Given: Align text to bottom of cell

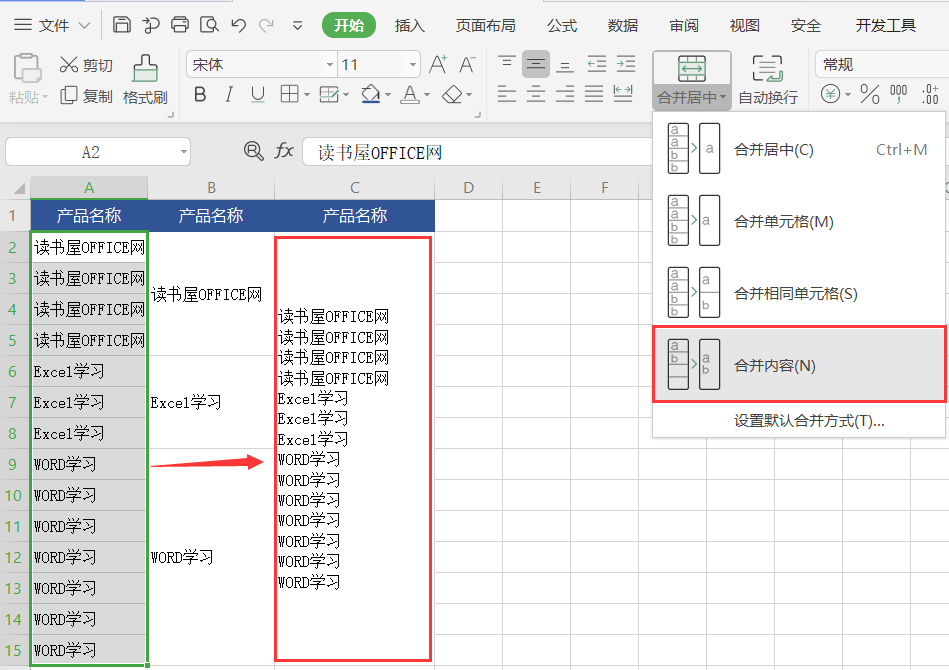Looking at the screenshot, I should click(x=565, y=64).
